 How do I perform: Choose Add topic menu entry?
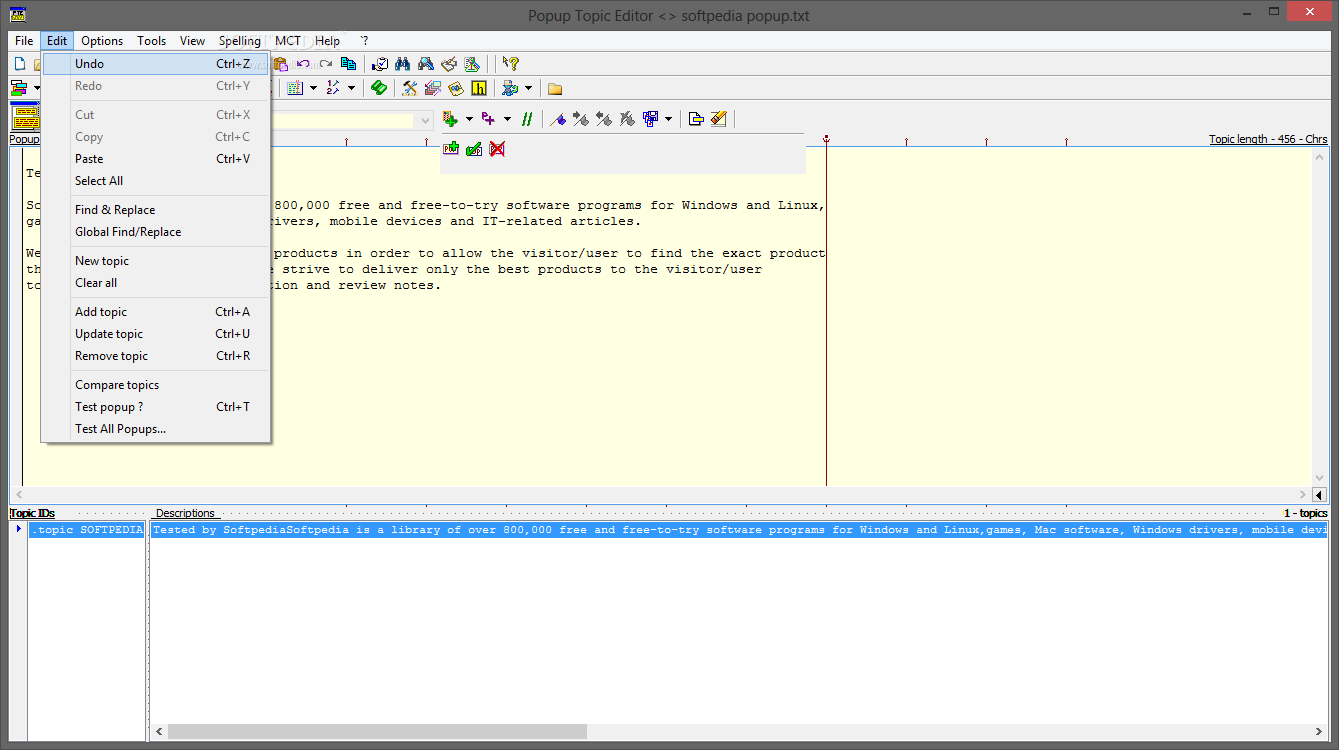[155, 312]
